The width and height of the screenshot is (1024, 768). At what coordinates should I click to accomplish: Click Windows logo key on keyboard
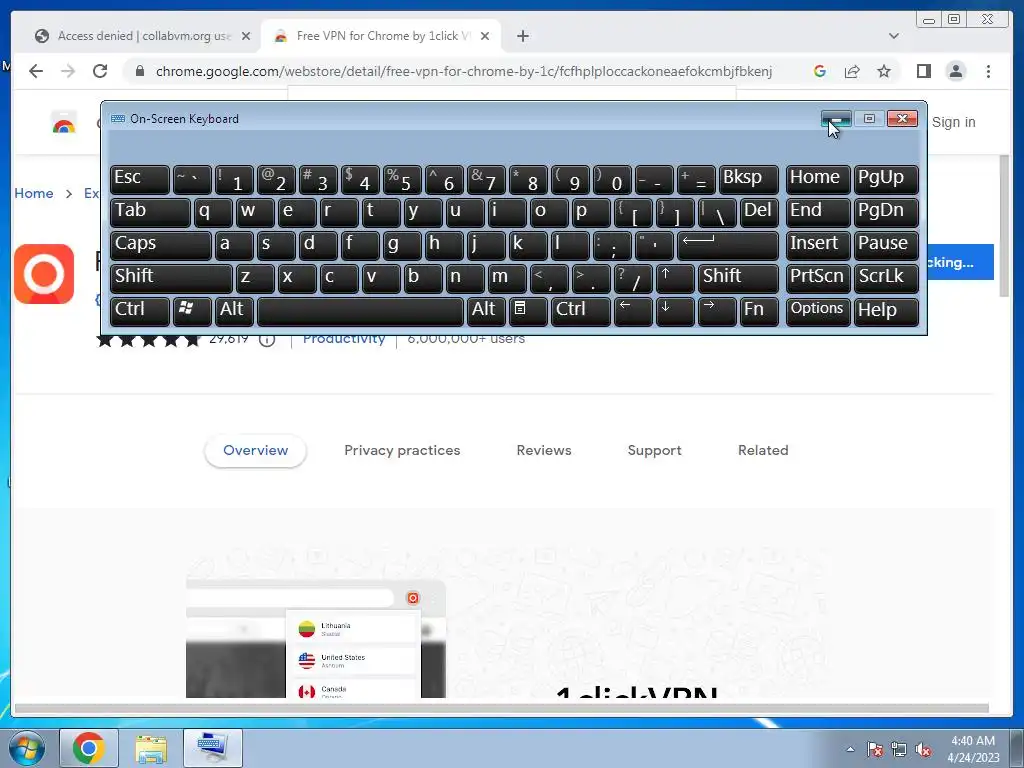(x=191, y=311)
